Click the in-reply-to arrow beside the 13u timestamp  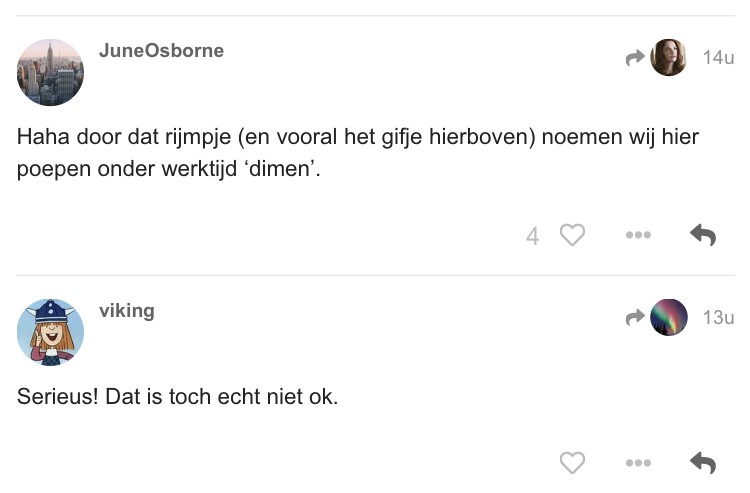(635, 318)
